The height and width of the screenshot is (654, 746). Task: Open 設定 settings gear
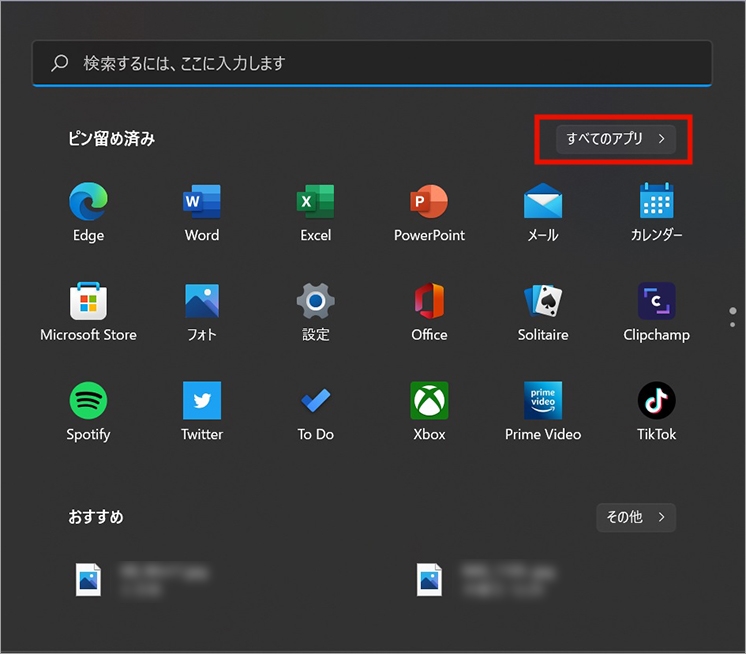tap(315, 312)
